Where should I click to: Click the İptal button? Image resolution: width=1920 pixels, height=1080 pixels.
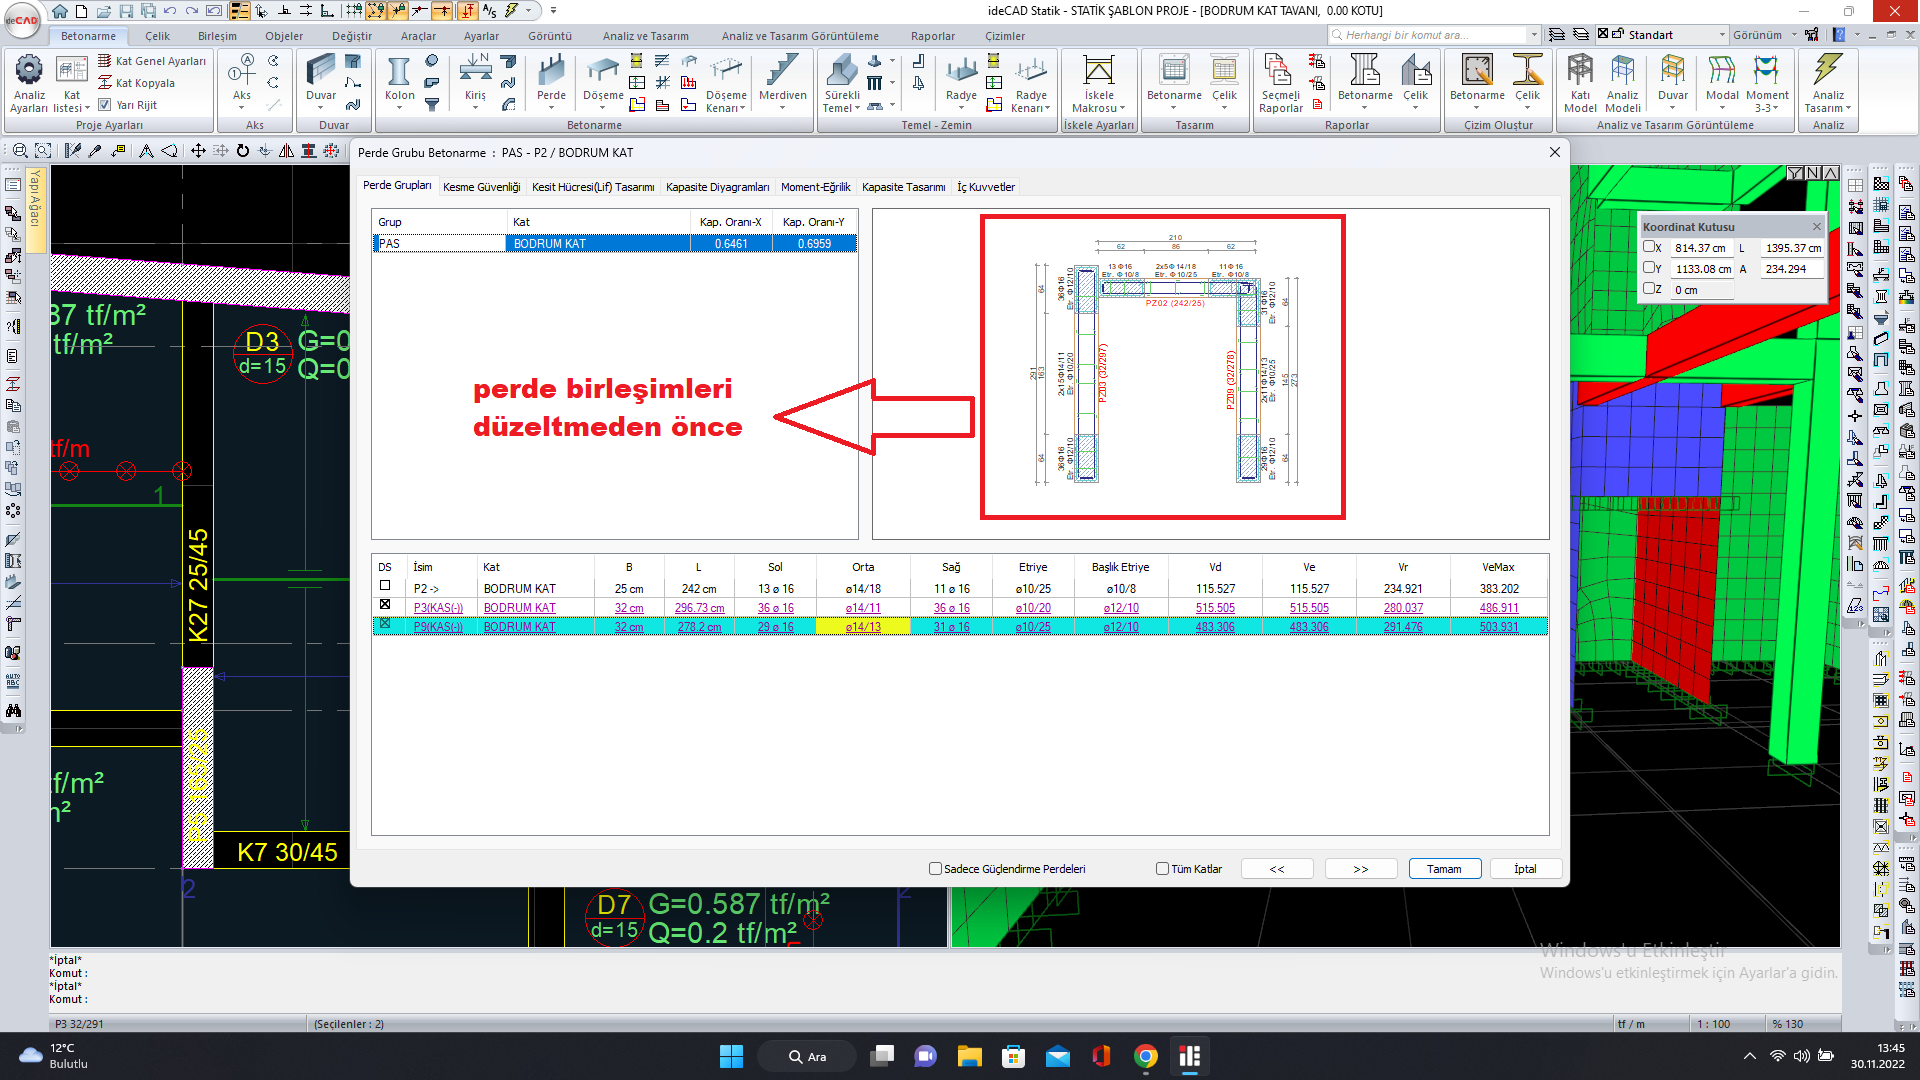[1525, 869]
